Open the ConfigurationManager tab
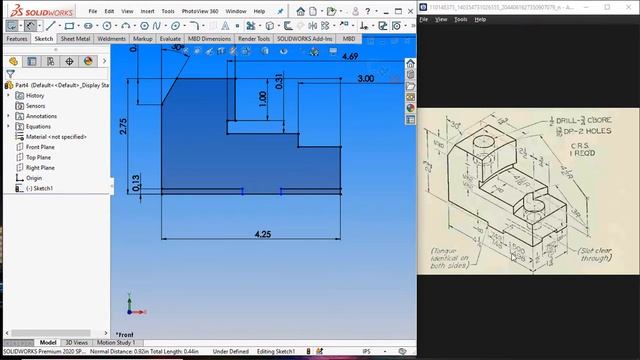This screenshot has width=640, height=360. (x=51, y=61)
